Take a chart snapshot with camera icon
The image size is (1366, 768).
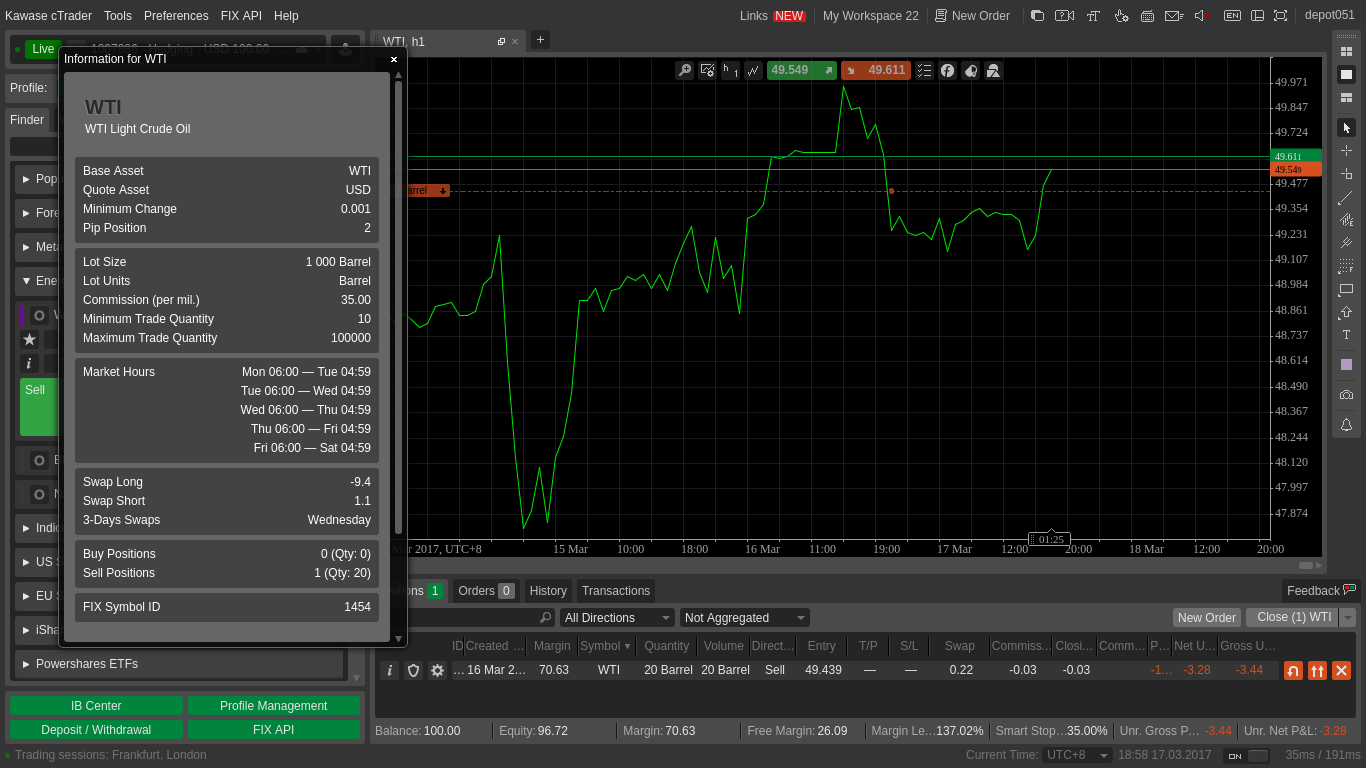1346,394
